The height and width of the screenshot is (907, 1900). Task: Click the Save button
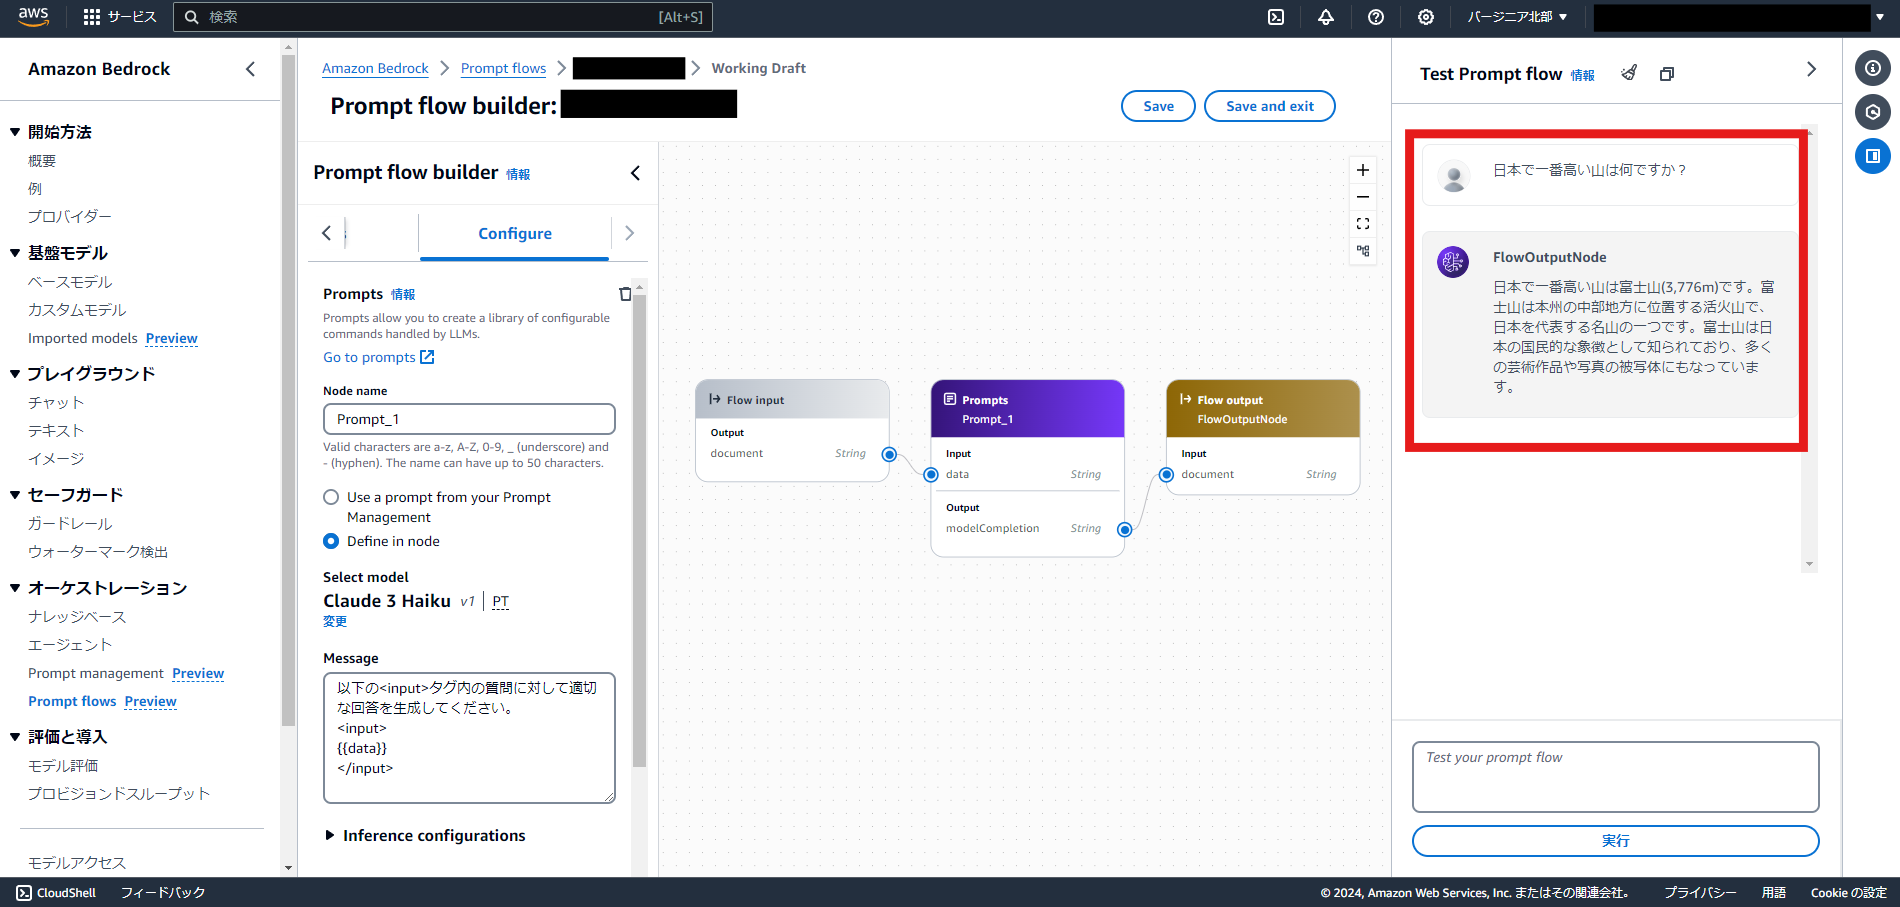tap(1158, 106)
